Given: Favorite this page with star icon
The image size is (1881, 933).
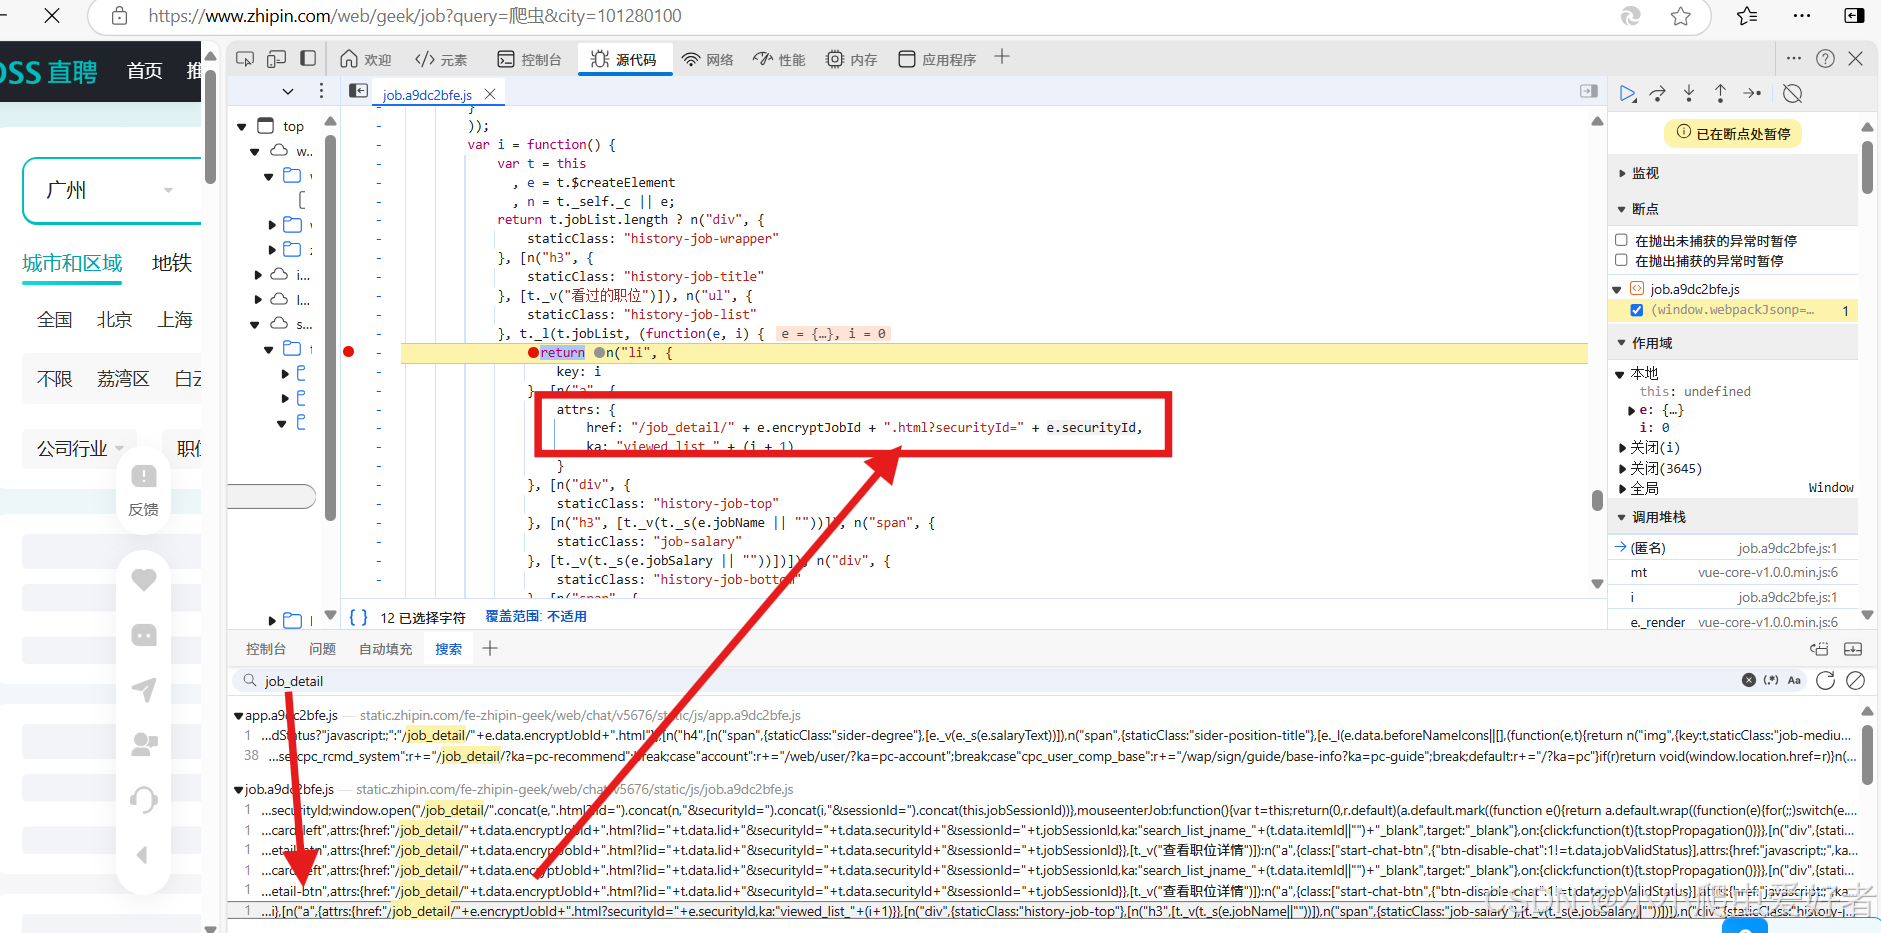Looking at the screenshot, I should [1681, 16].
